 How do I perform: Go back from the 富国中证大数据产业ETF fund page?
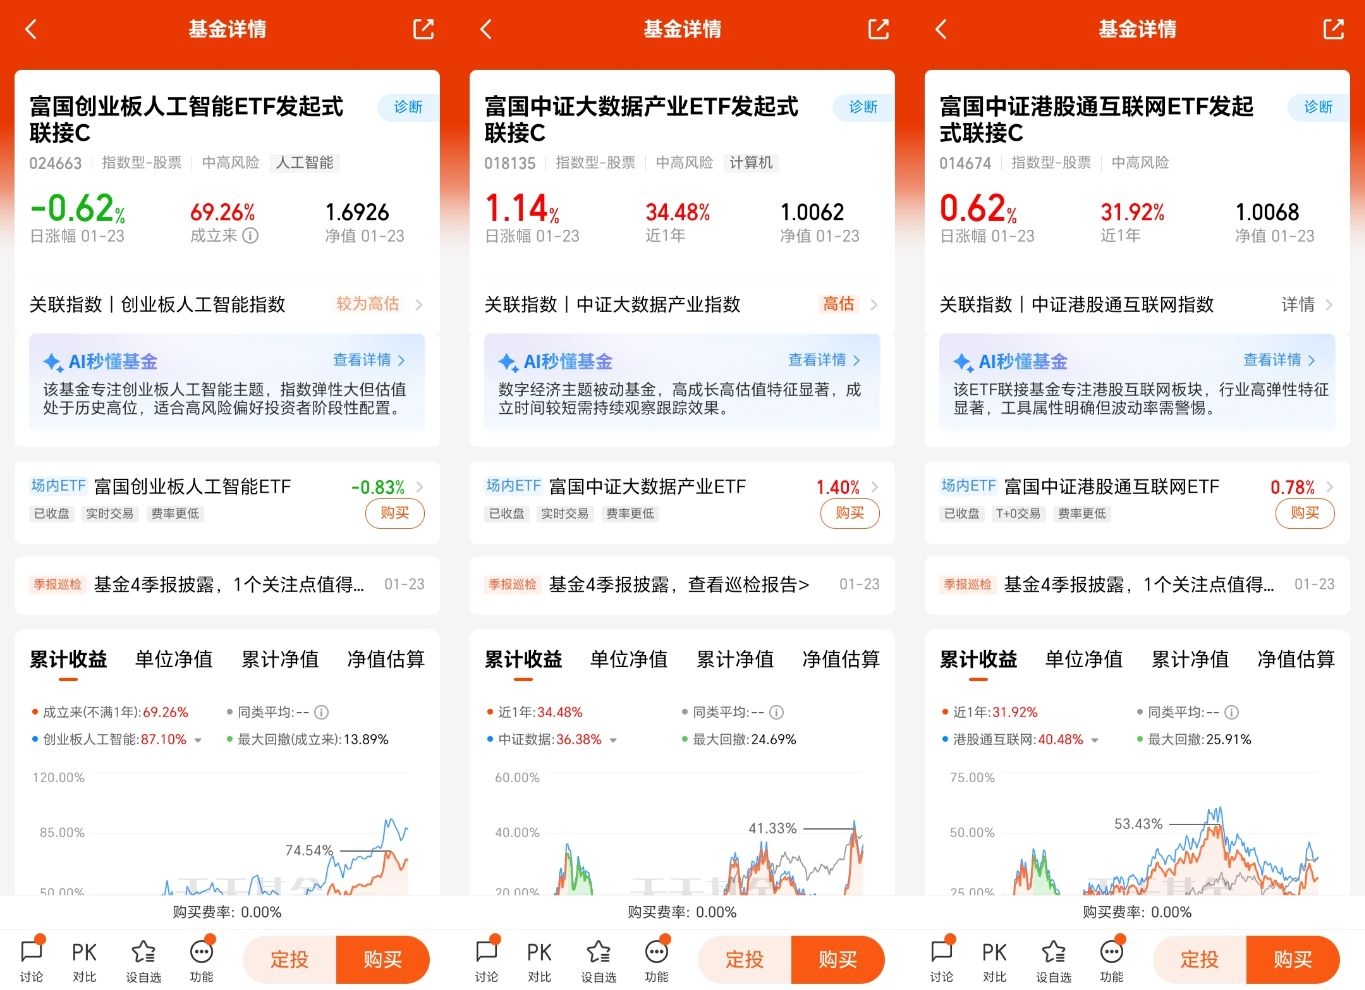[x=486, y=29]
